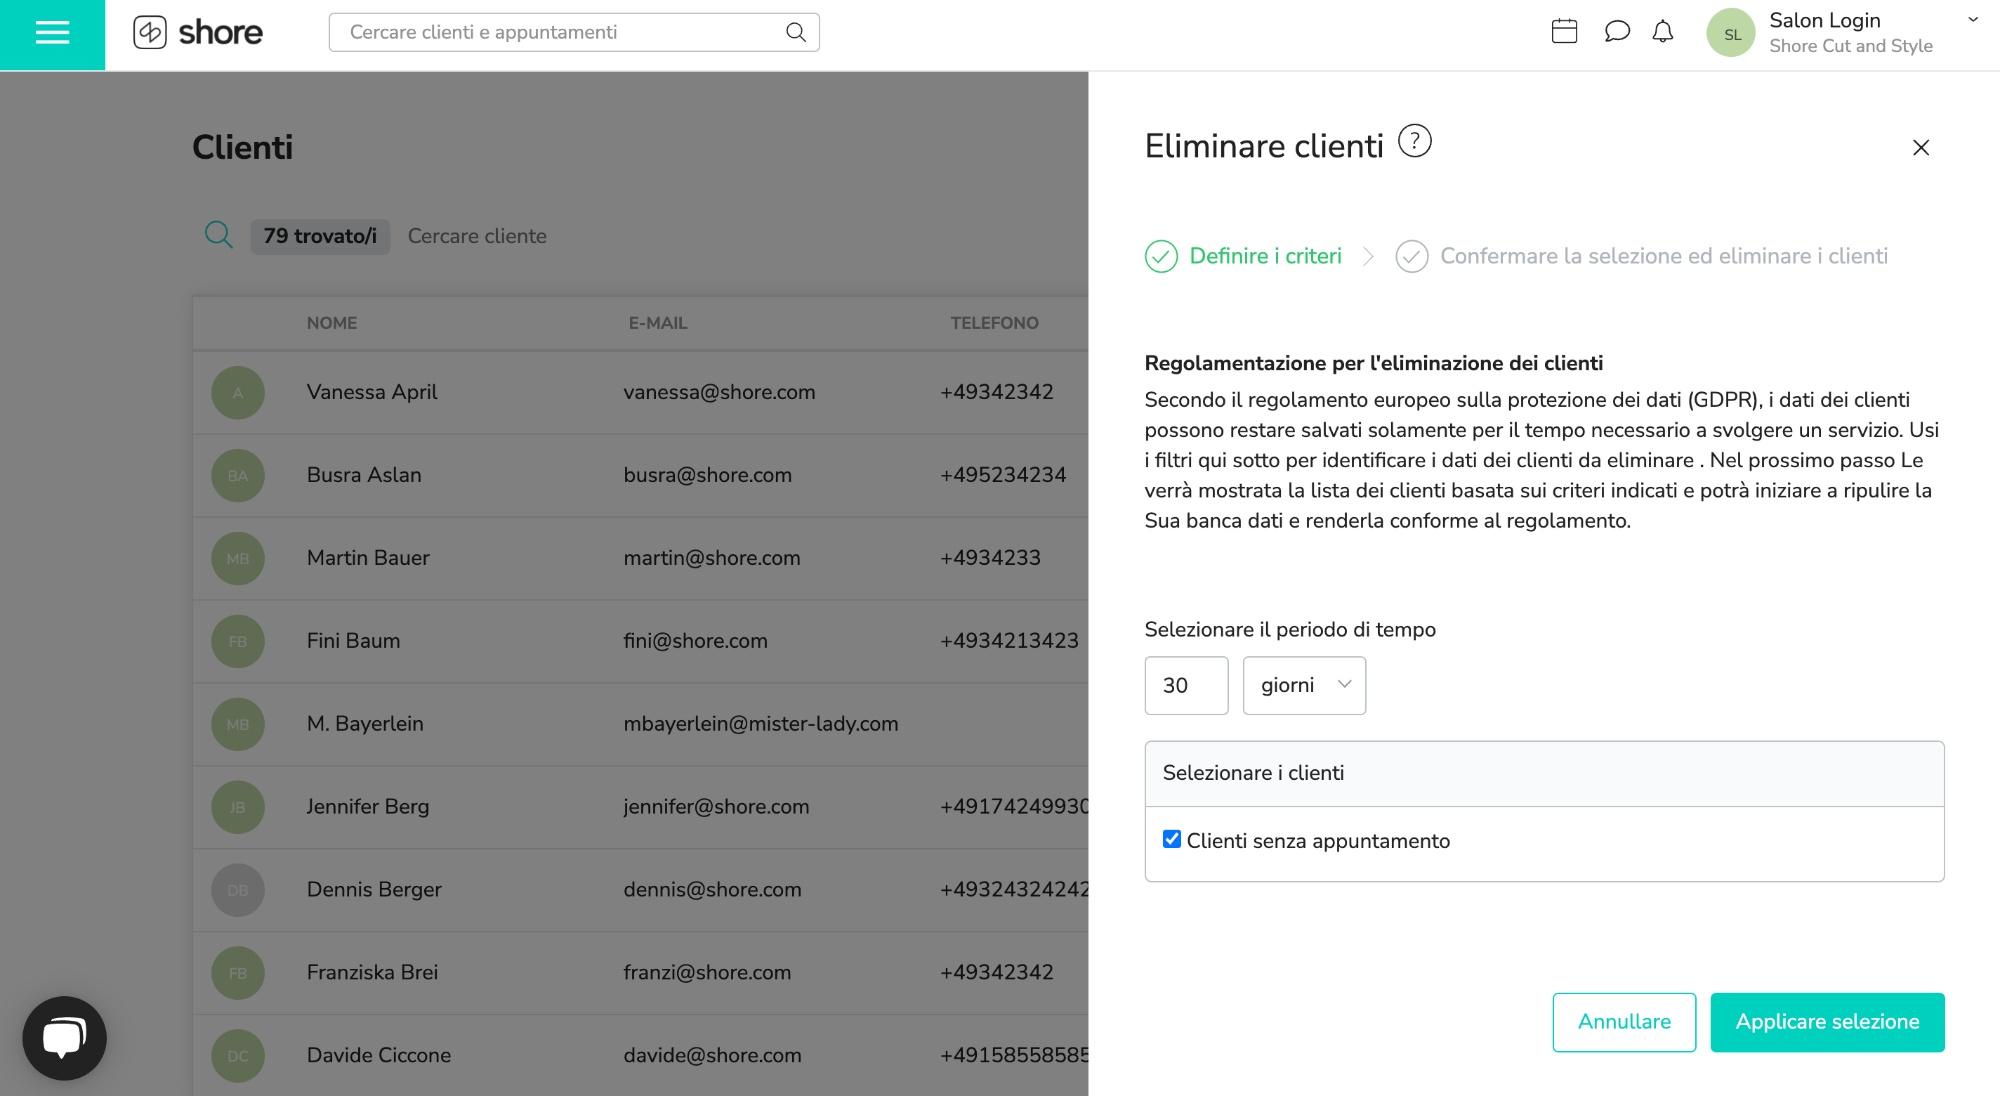
Task: Uncheck Clienti senza appuntamento checkbox
Action: [1172, 839]
